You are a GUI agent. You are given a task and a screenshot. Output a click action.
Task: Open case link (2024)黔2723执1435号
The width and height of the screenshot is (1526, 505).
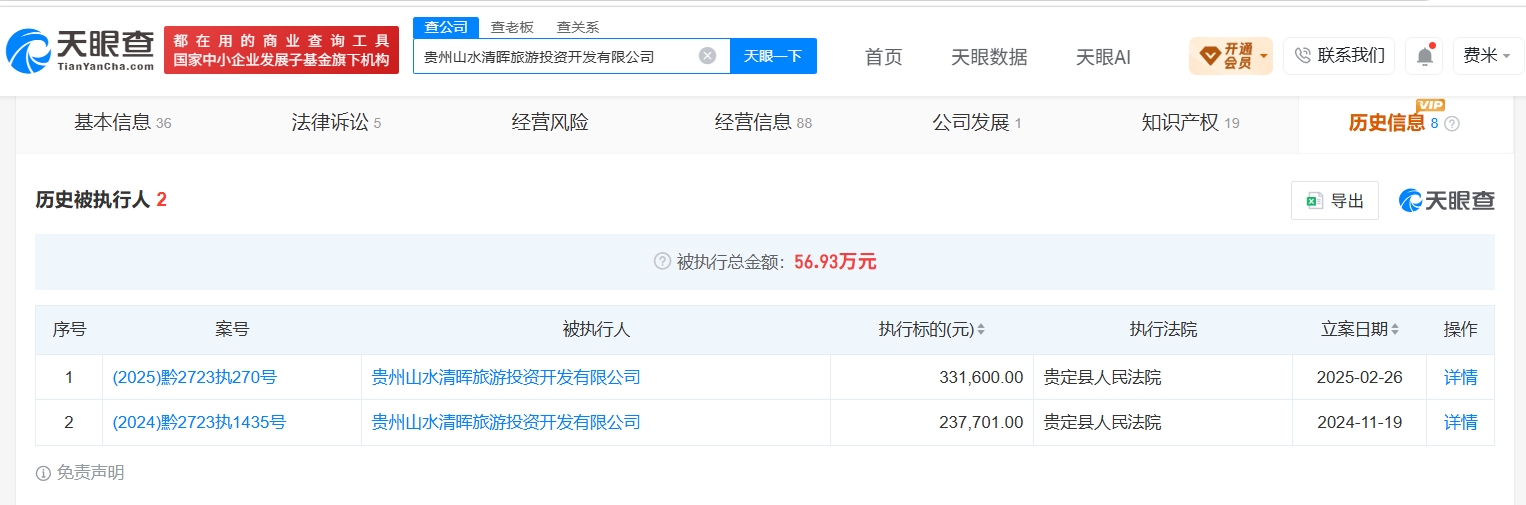199,423
